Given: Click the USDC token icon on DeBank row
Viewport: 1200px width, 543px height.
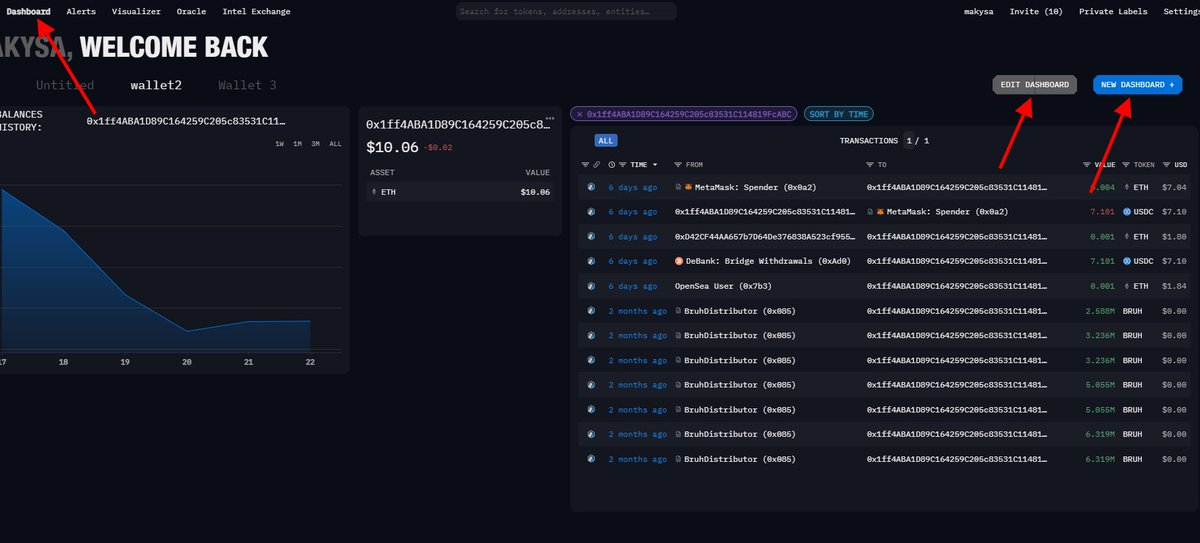Looking at the screenshot, I should click(1127, 261).
